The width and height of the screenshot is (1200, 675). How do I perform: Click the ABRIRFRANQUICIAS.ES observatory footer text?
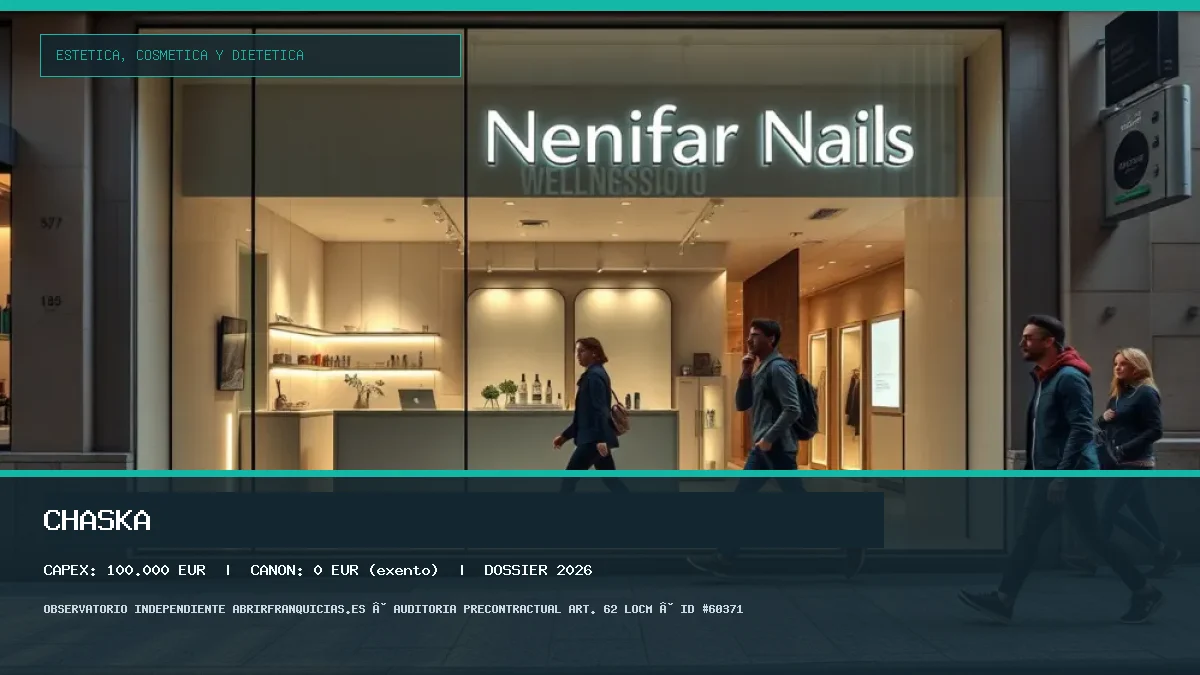[x=299, y=609]
